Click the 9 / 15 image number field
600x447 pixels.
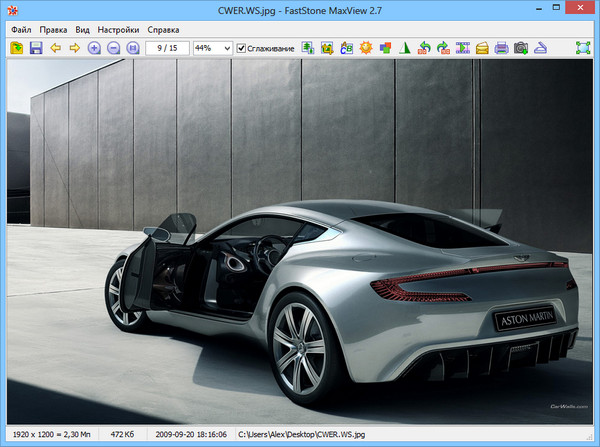coord(167,48)
